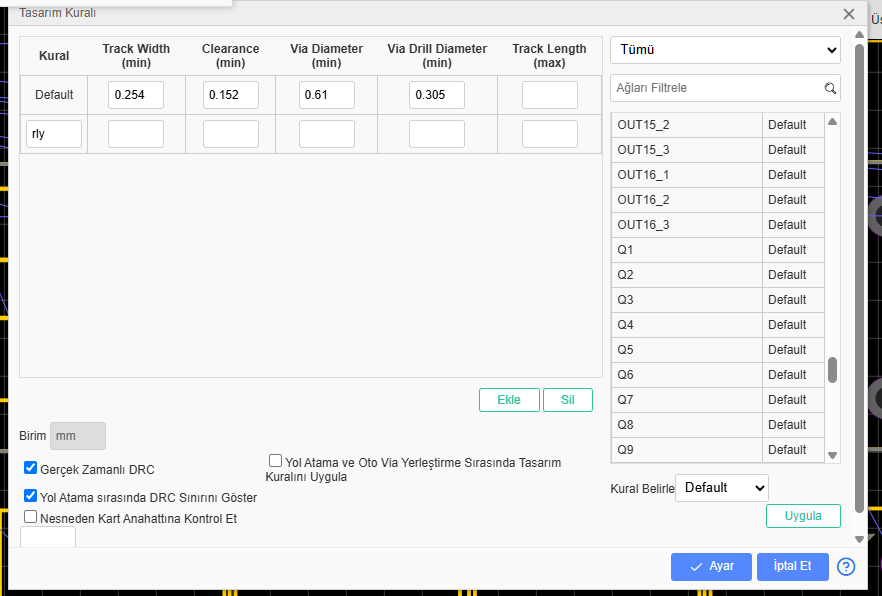
Task: Click rly rule Clearance field
Action: point(231,134)
